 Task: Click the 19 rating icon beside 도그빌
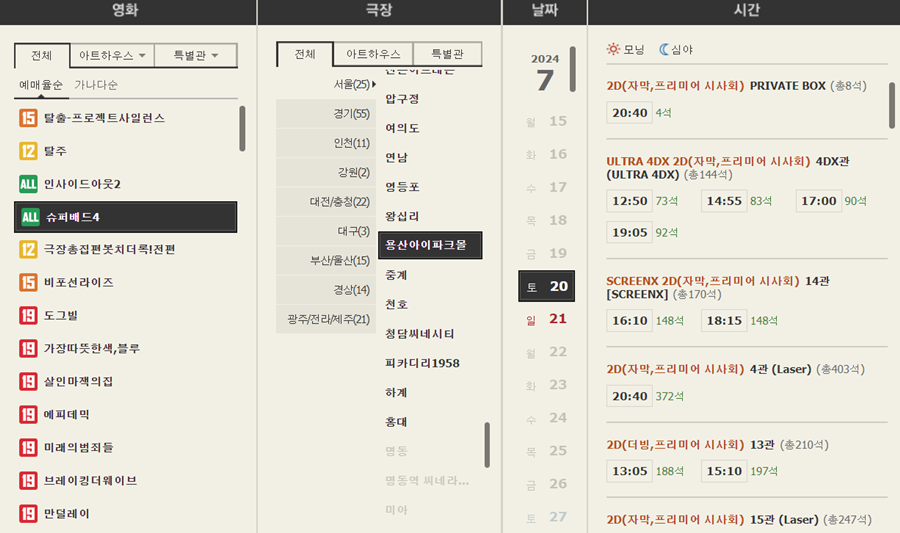click(28, 316)
